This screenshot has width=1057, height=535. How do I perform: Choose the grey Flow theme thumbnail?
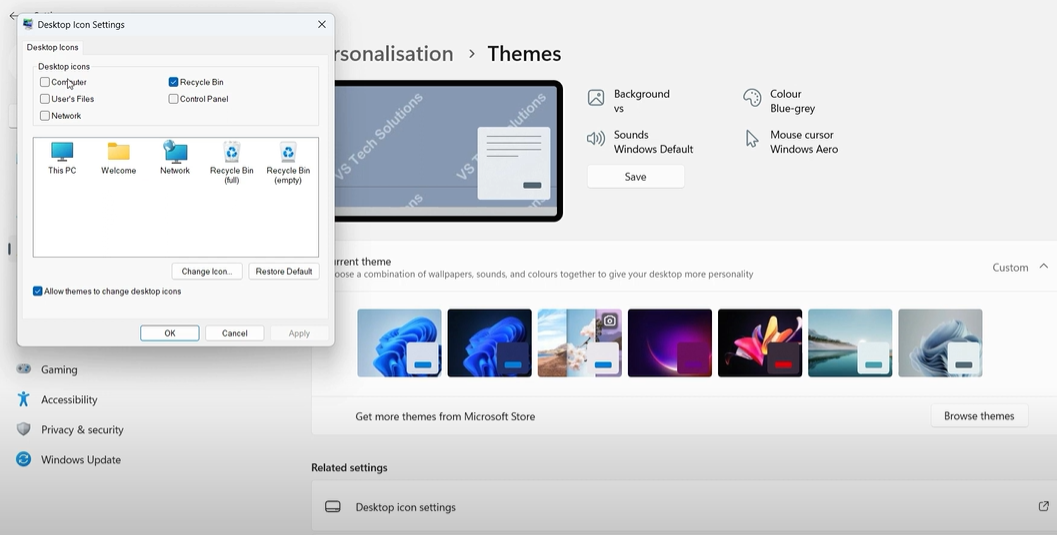coord(940,343)
